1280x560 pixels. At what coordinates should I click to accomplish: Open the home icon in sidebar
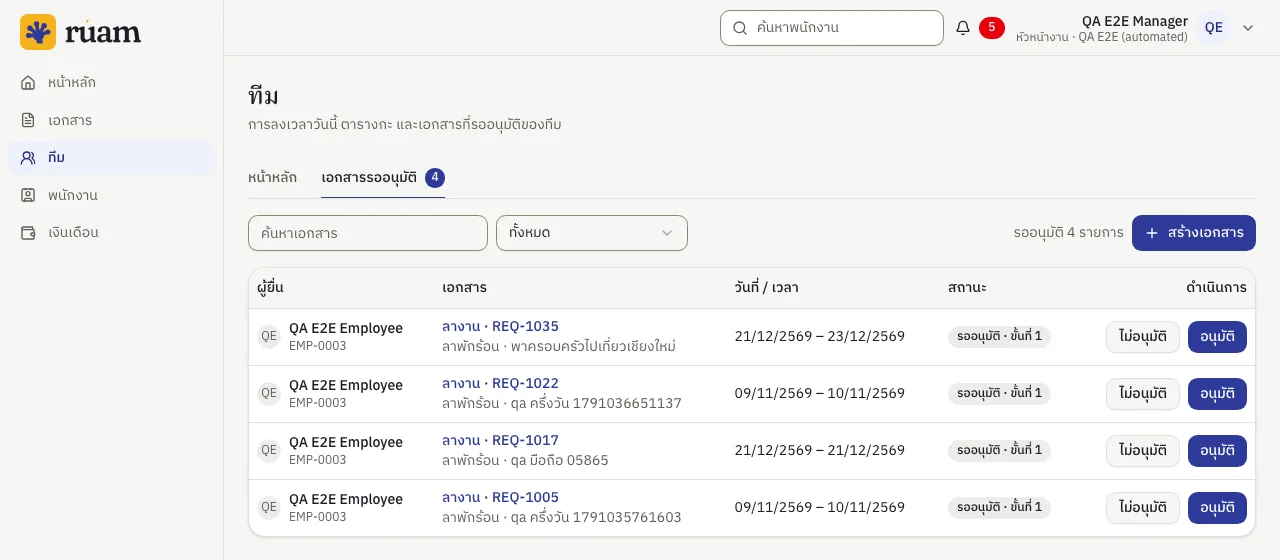tap(28, 82)
